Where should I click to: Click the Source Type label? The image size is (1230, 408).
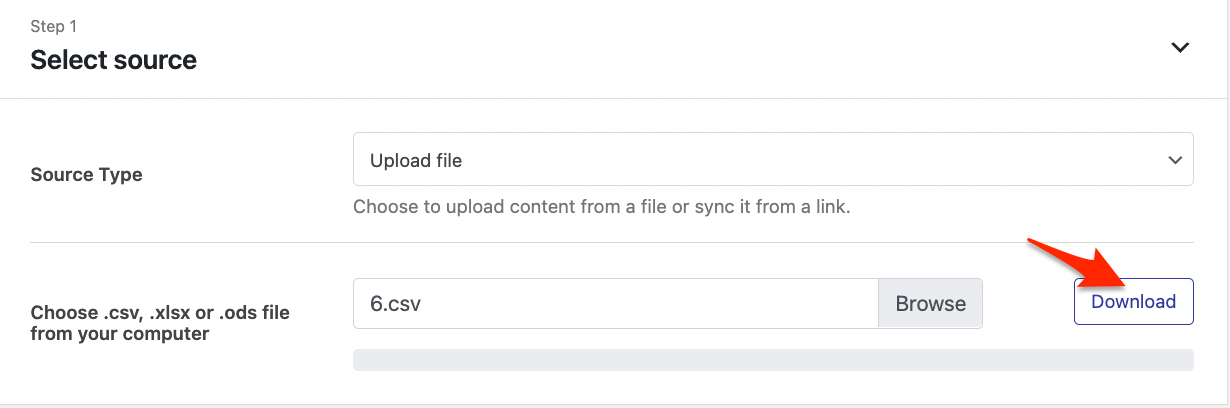(x=86, y=175)
